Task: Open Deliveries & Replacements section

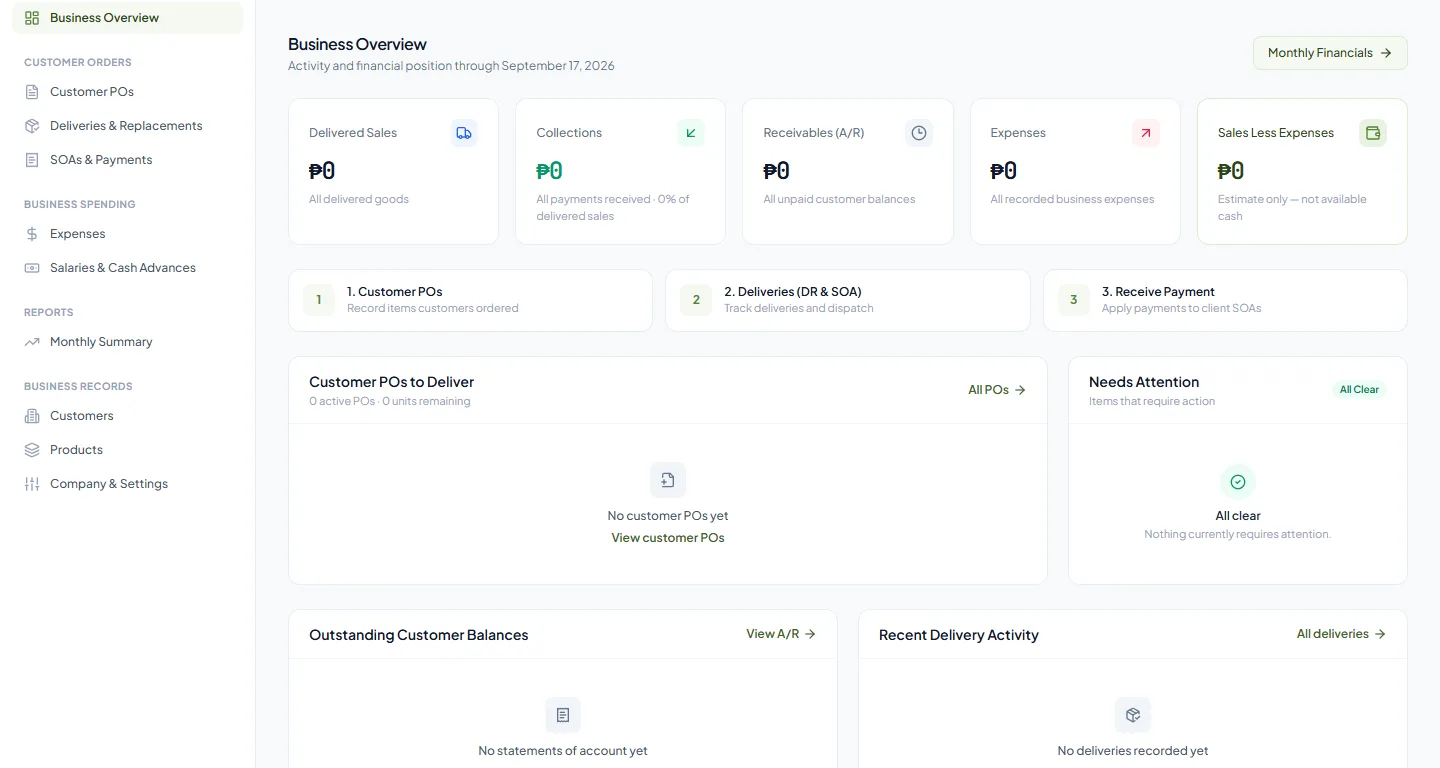Action: pyautogui.click(x=128, y=126)
